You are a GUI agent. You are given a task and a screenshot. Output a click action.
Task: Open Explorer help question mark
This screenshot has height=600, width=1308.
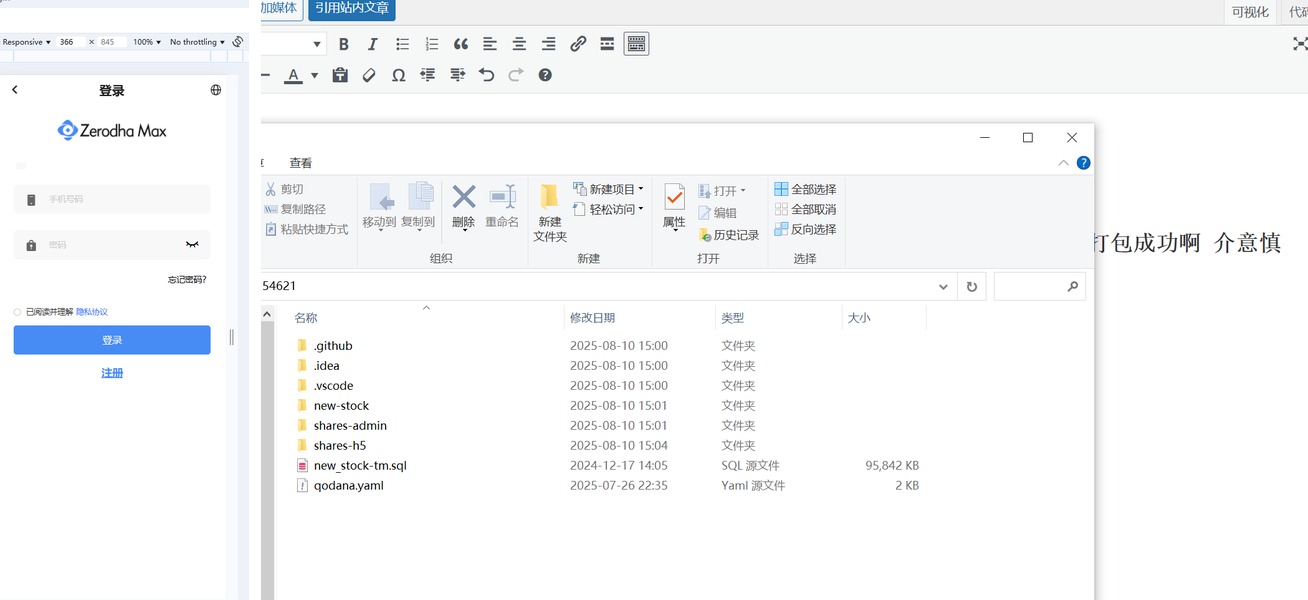pos(1083,163)
